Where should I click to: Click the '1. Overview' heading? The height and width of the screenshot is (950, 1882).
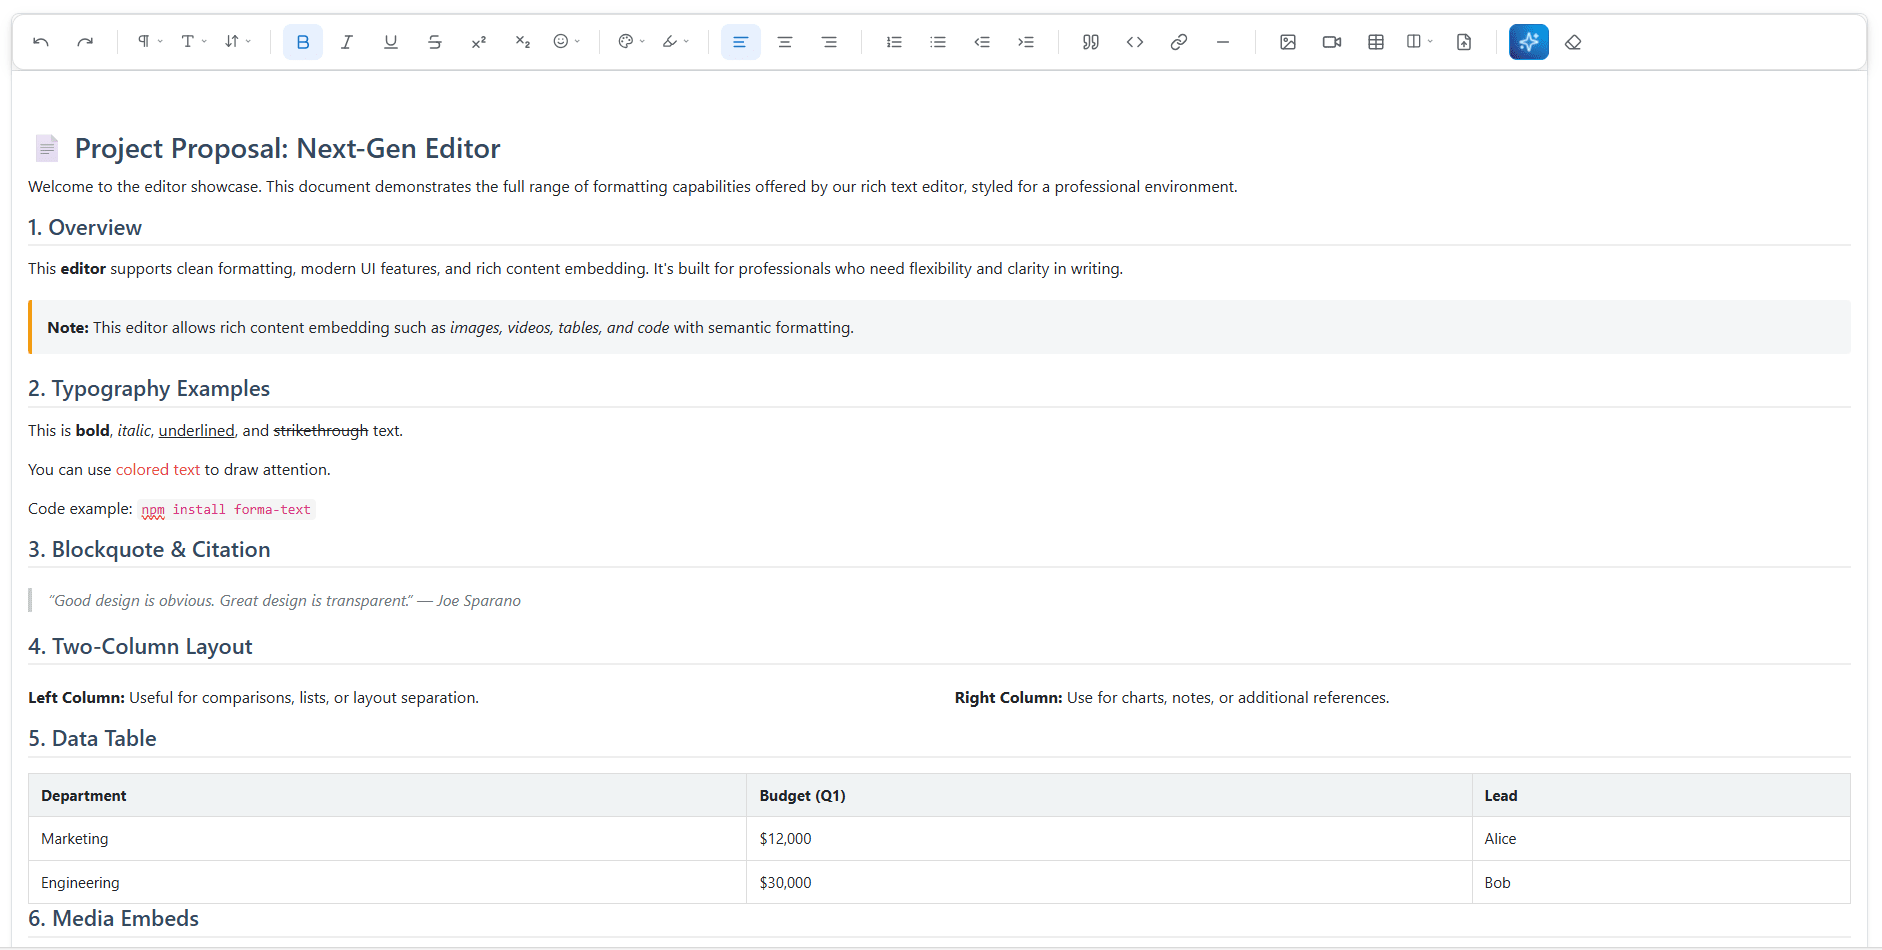tap(85, 227)
